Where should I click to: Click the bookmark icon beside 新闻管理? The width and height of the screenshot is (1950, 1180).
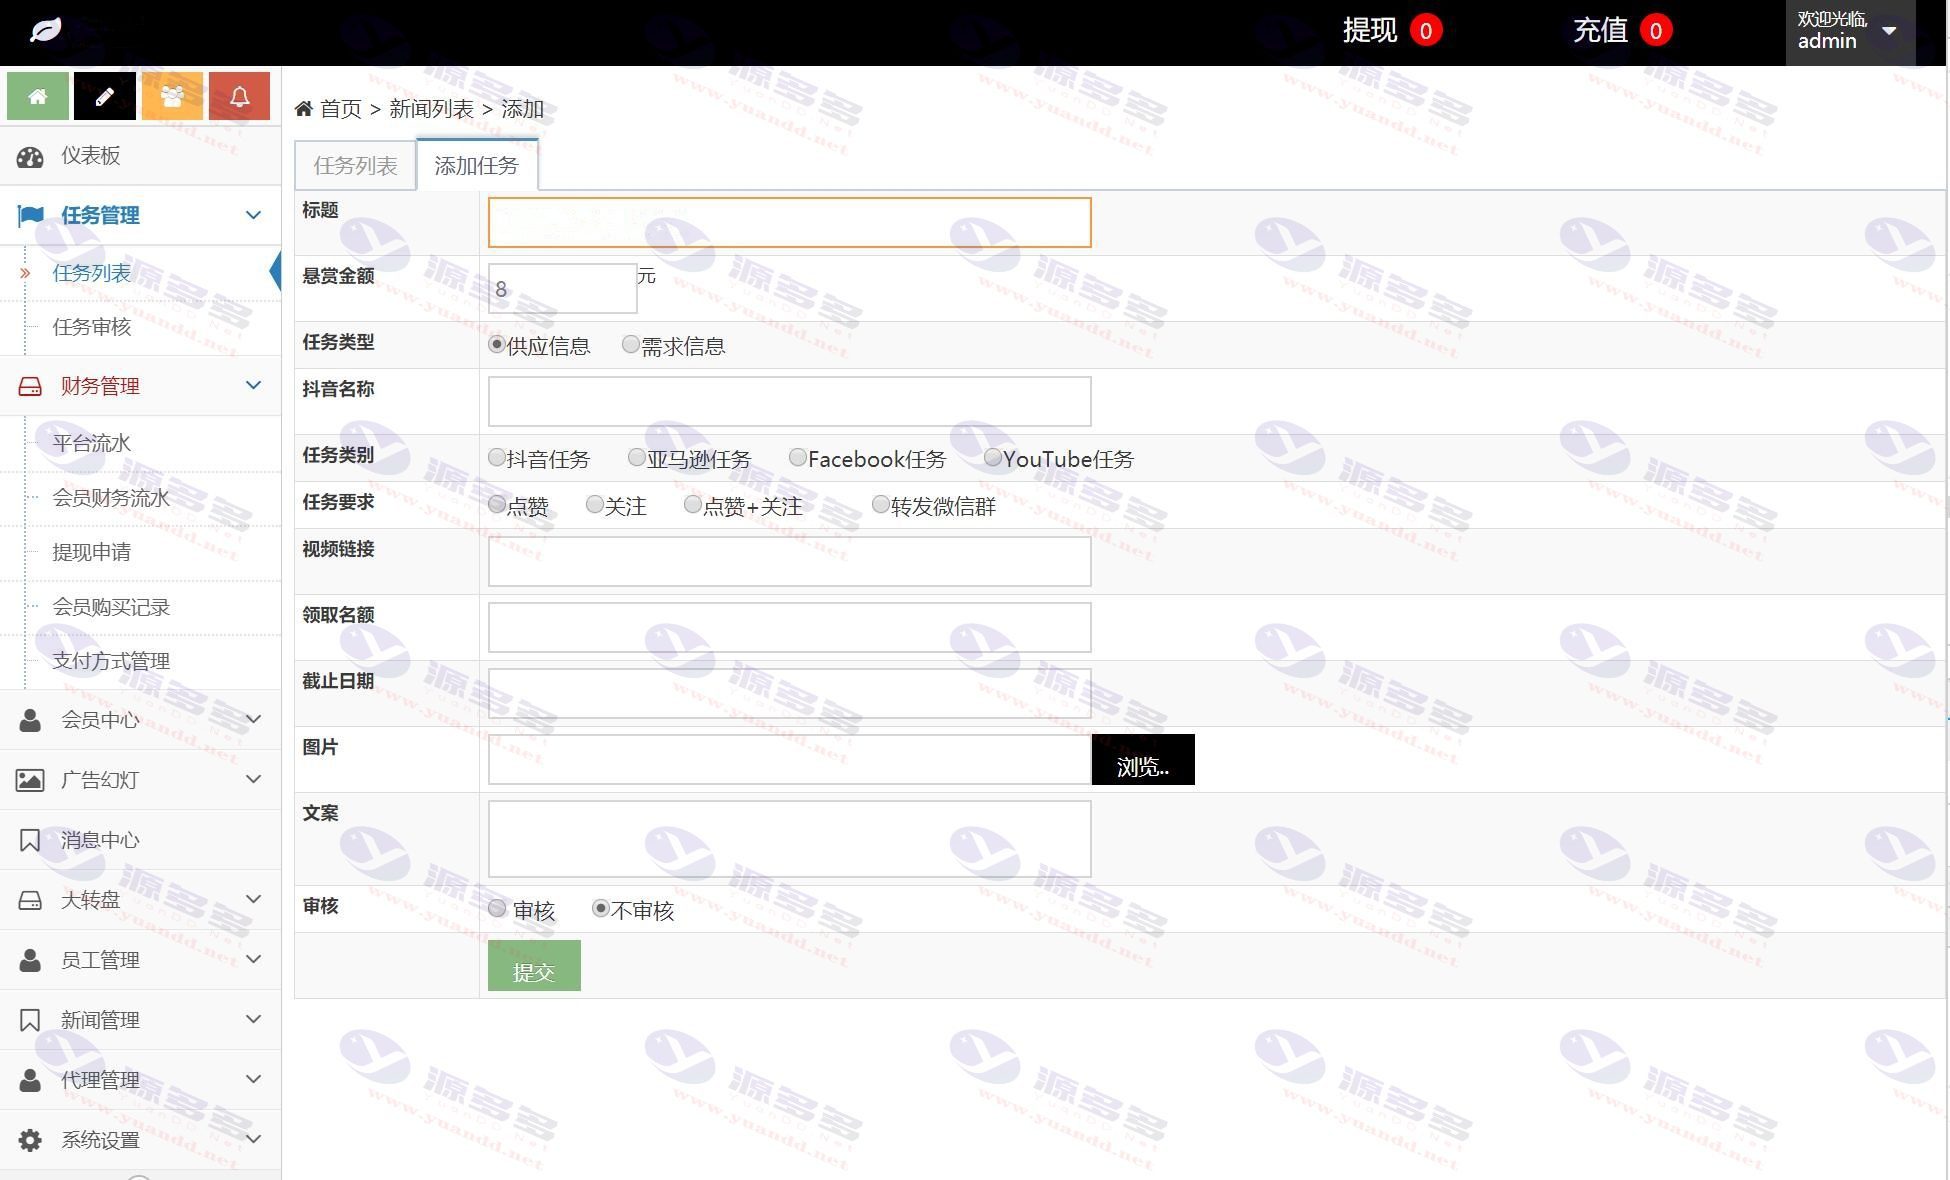pos(30,1020)
